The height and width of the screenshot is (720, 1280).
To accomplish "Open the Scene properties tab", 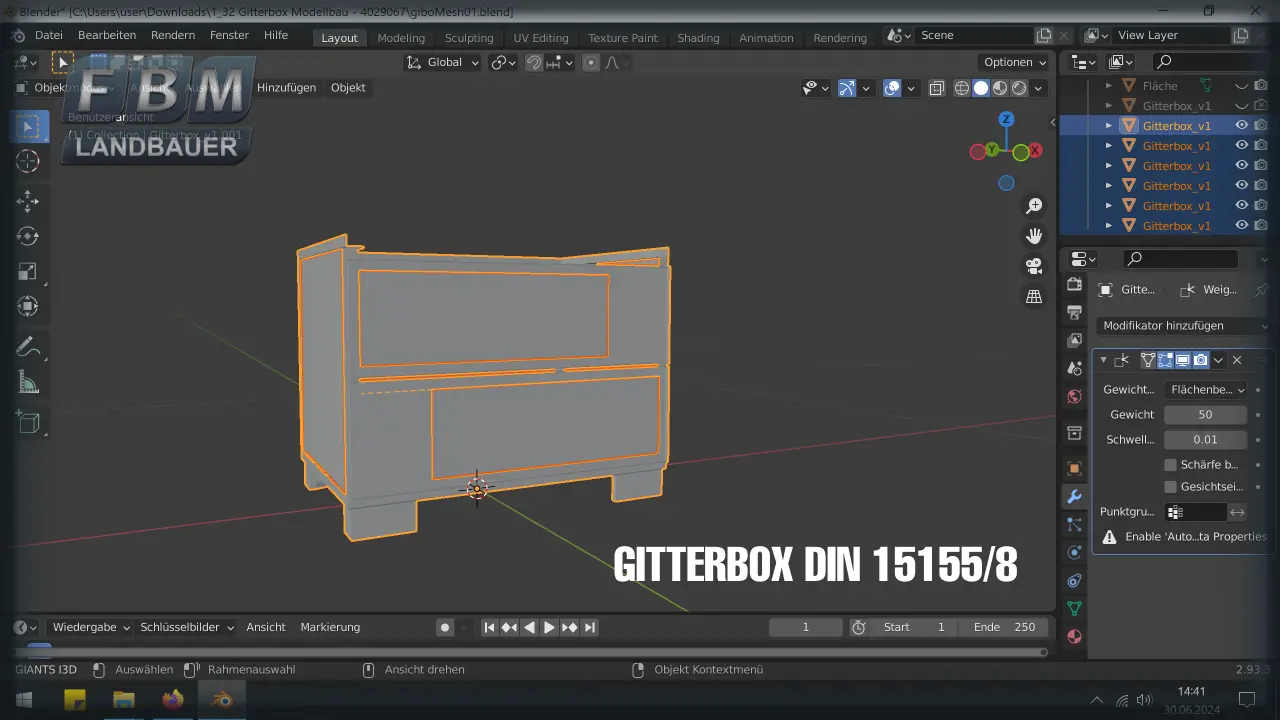I will point(1075,368).
